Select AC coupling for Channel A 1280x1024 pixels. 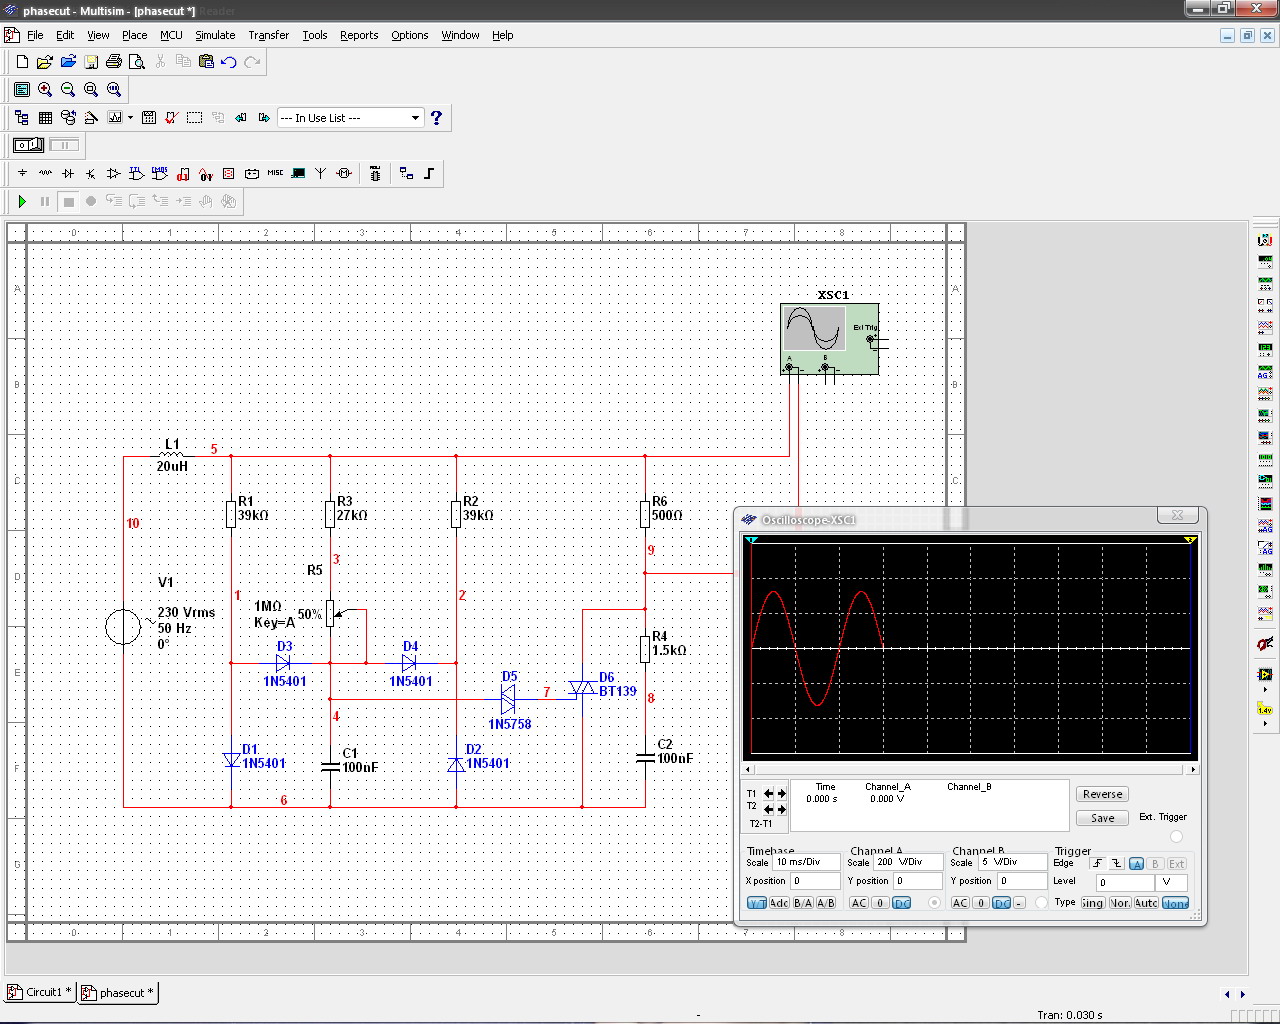[x=858, y=903]
